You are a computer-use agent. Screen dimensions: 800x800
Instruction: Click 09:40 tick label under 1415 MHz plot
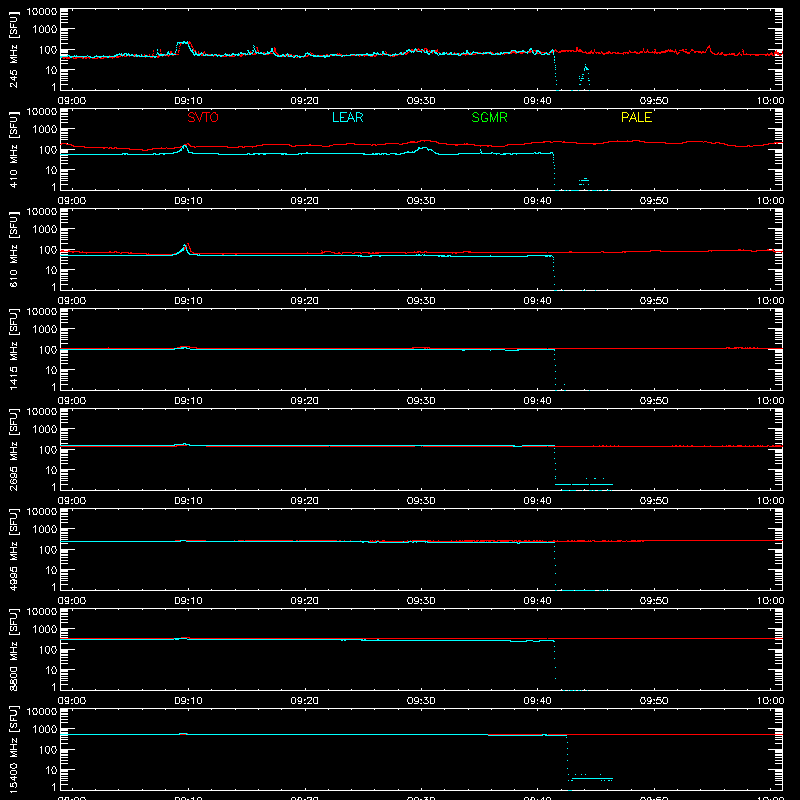537,401
